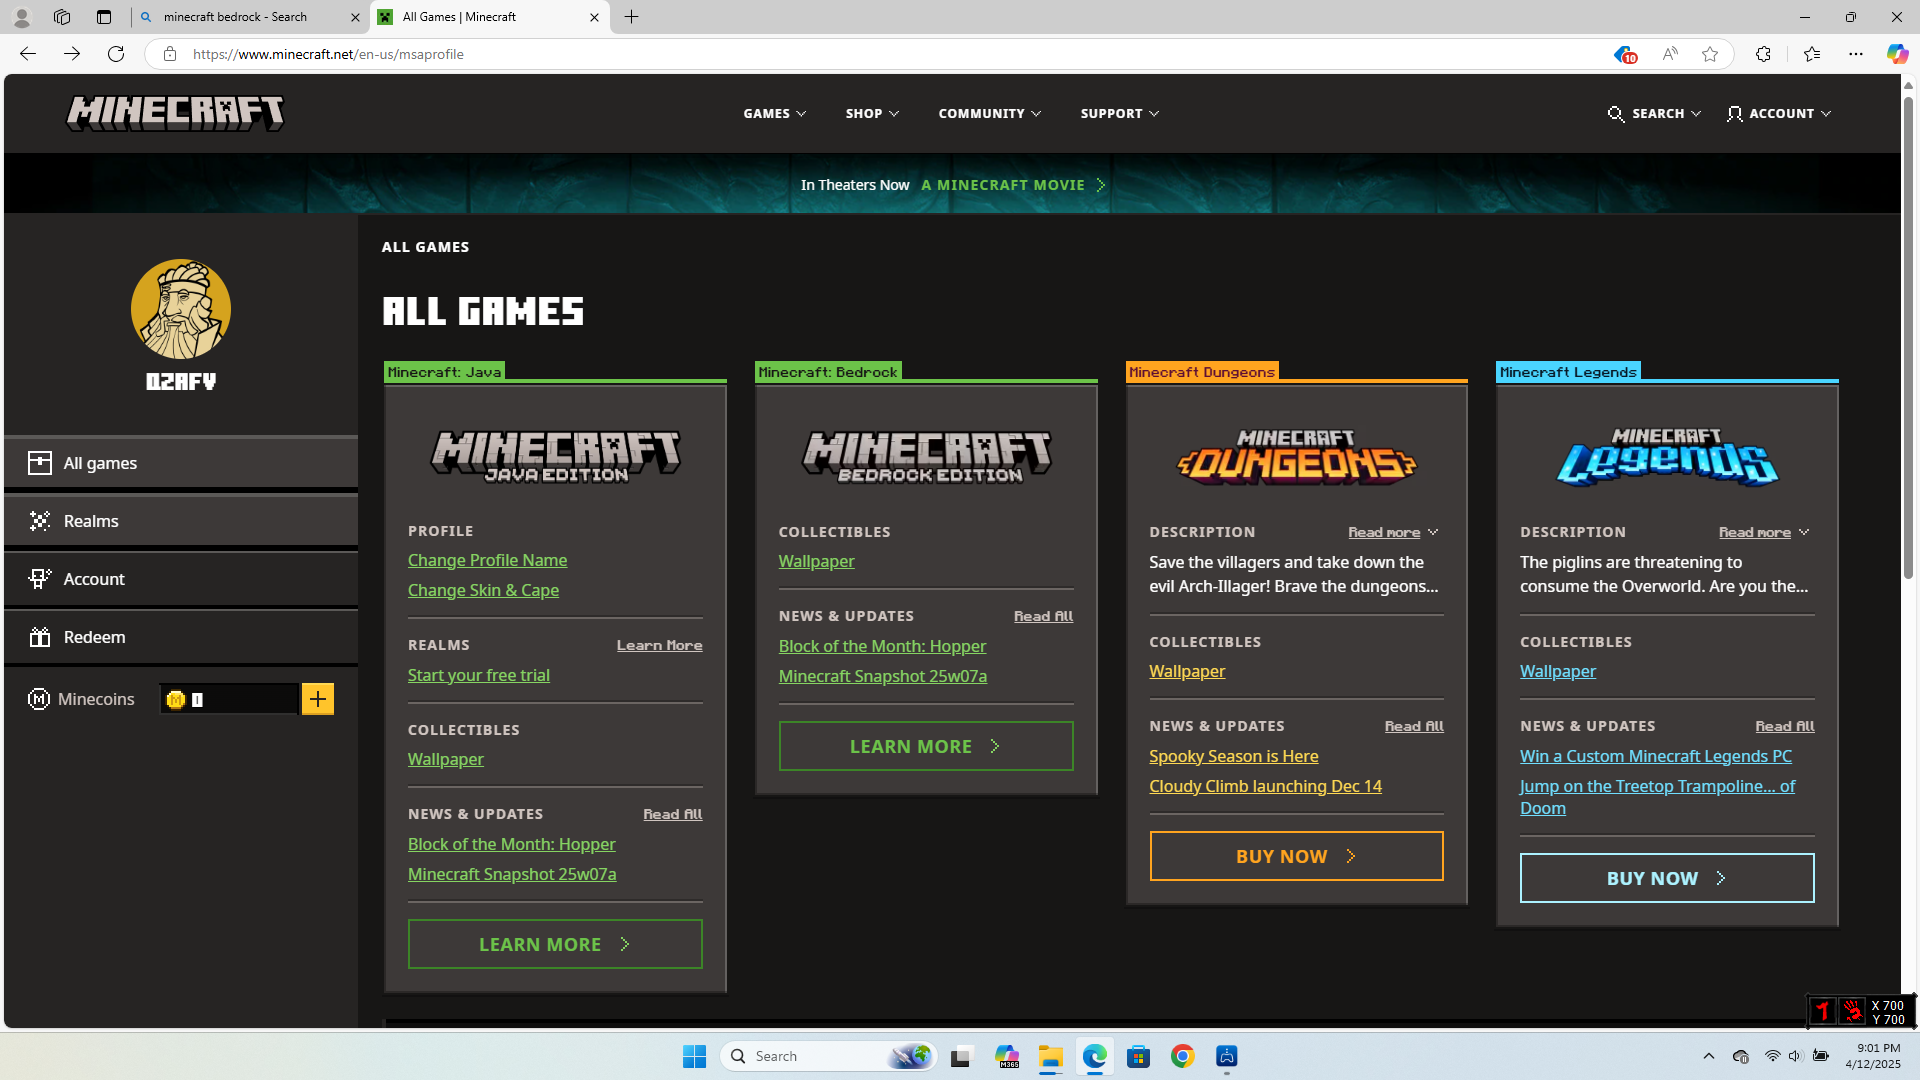Open Edge Settings and more menu

(x=1856, y=54)
